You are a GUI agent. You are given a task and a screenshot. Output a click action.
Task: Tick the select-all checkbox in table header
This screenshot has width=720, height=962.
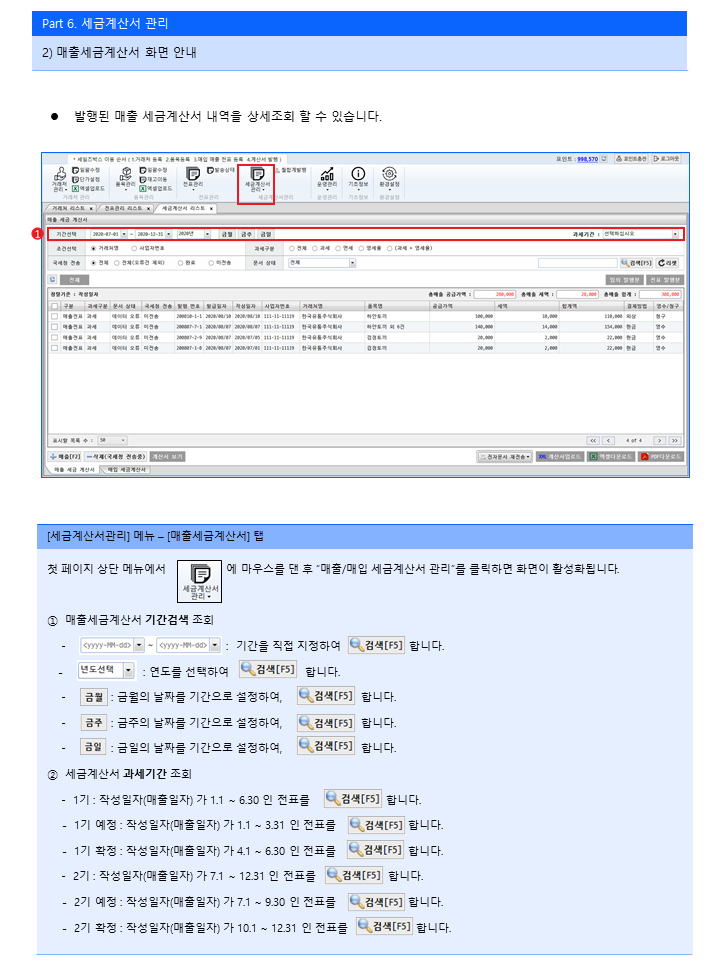[55, 306]
